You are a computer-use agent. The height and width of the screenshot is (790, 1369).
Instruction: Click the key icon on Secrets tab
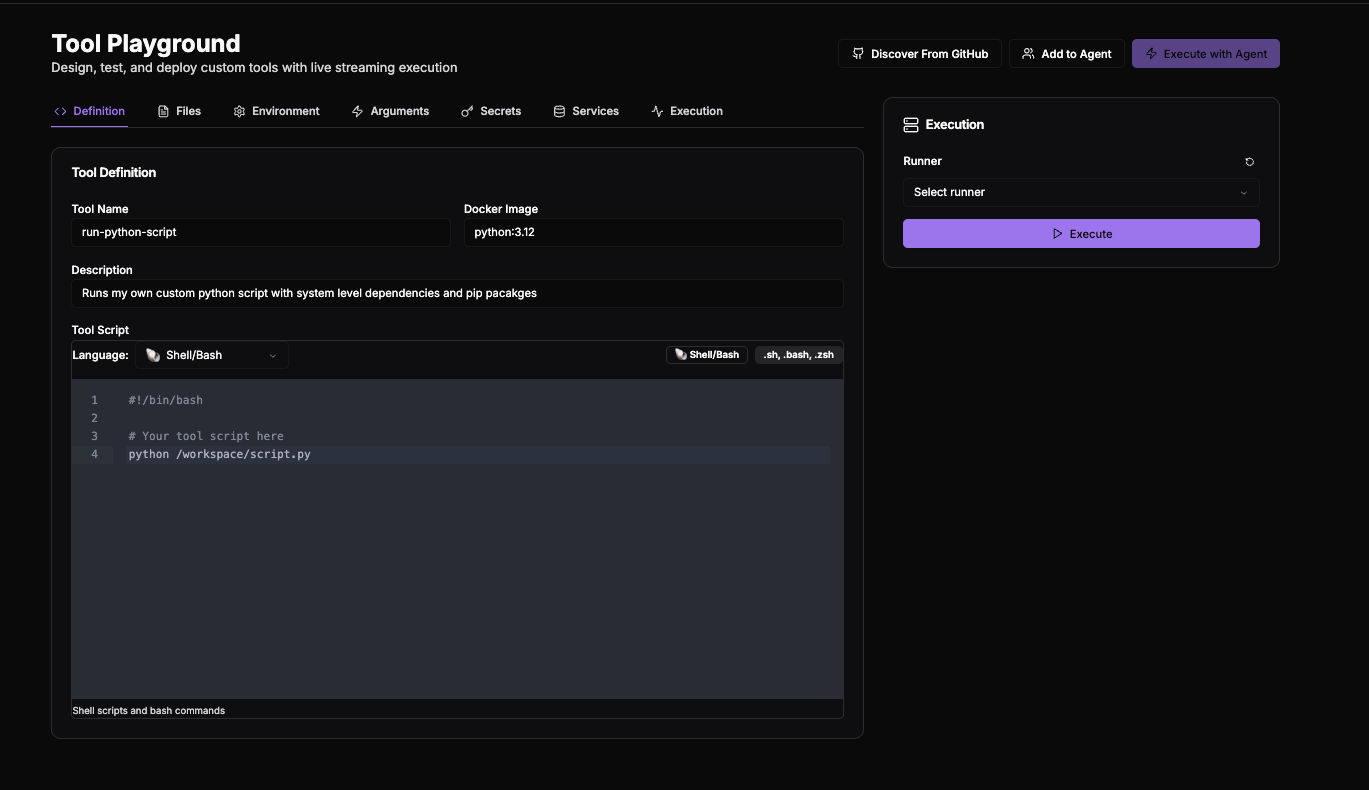(467, 111)
